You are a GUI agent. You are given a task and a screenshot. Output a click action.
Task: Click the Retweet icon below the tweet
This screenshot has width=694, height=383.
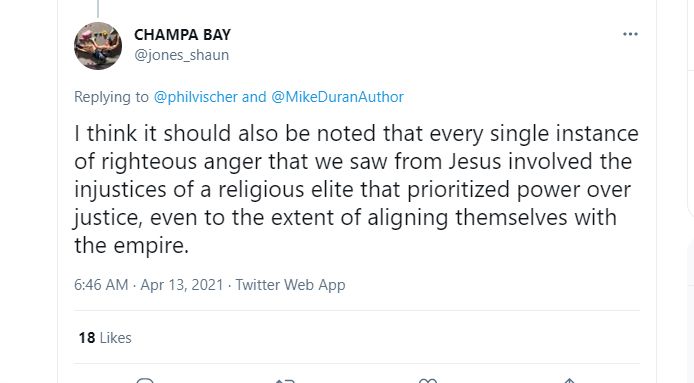pyautogui.click(x=285, y=381)
